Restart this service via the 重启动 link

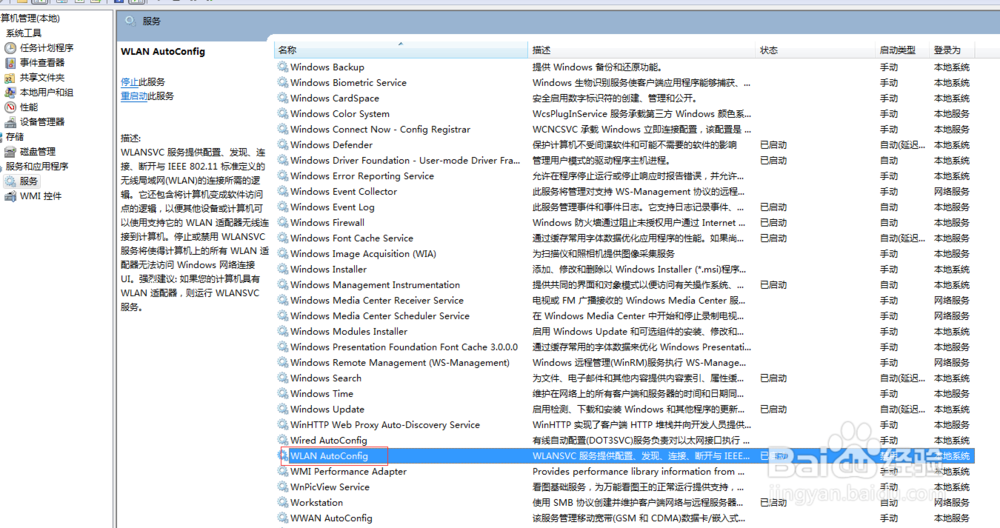click(x=134, y=96)
